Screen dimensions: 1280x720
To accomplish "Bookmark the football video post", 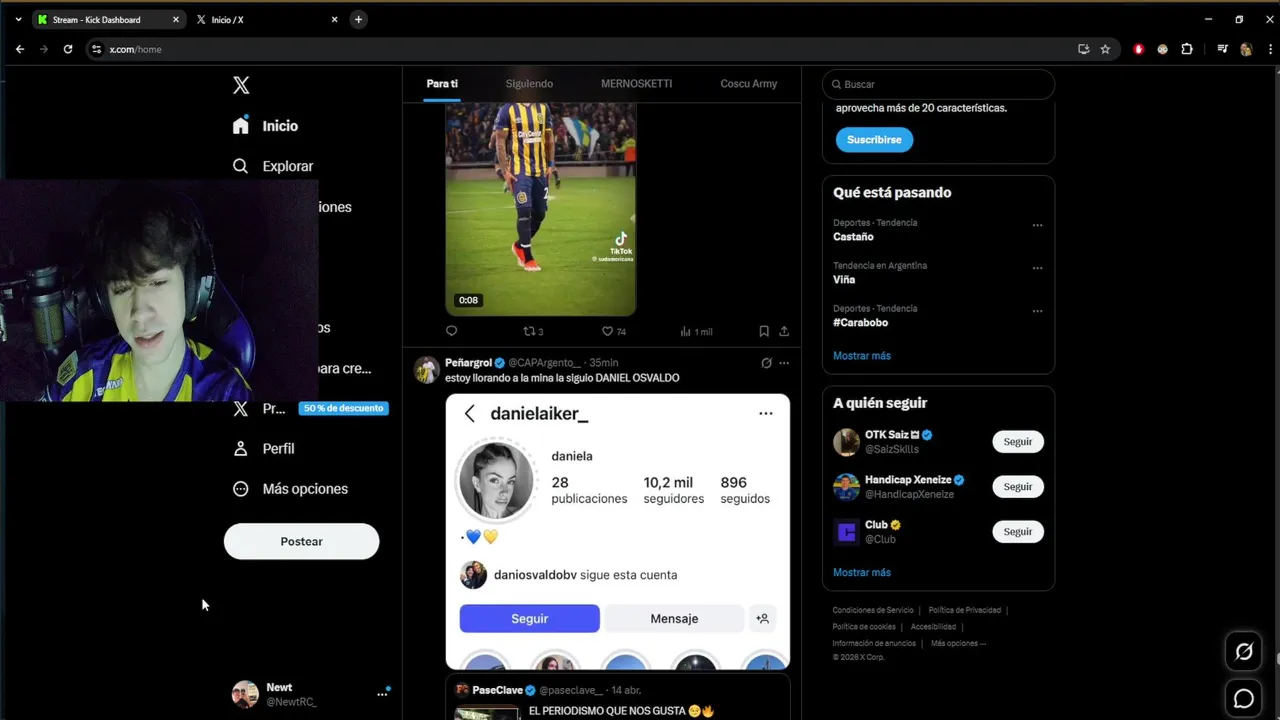I will click(x=764, y=331).
